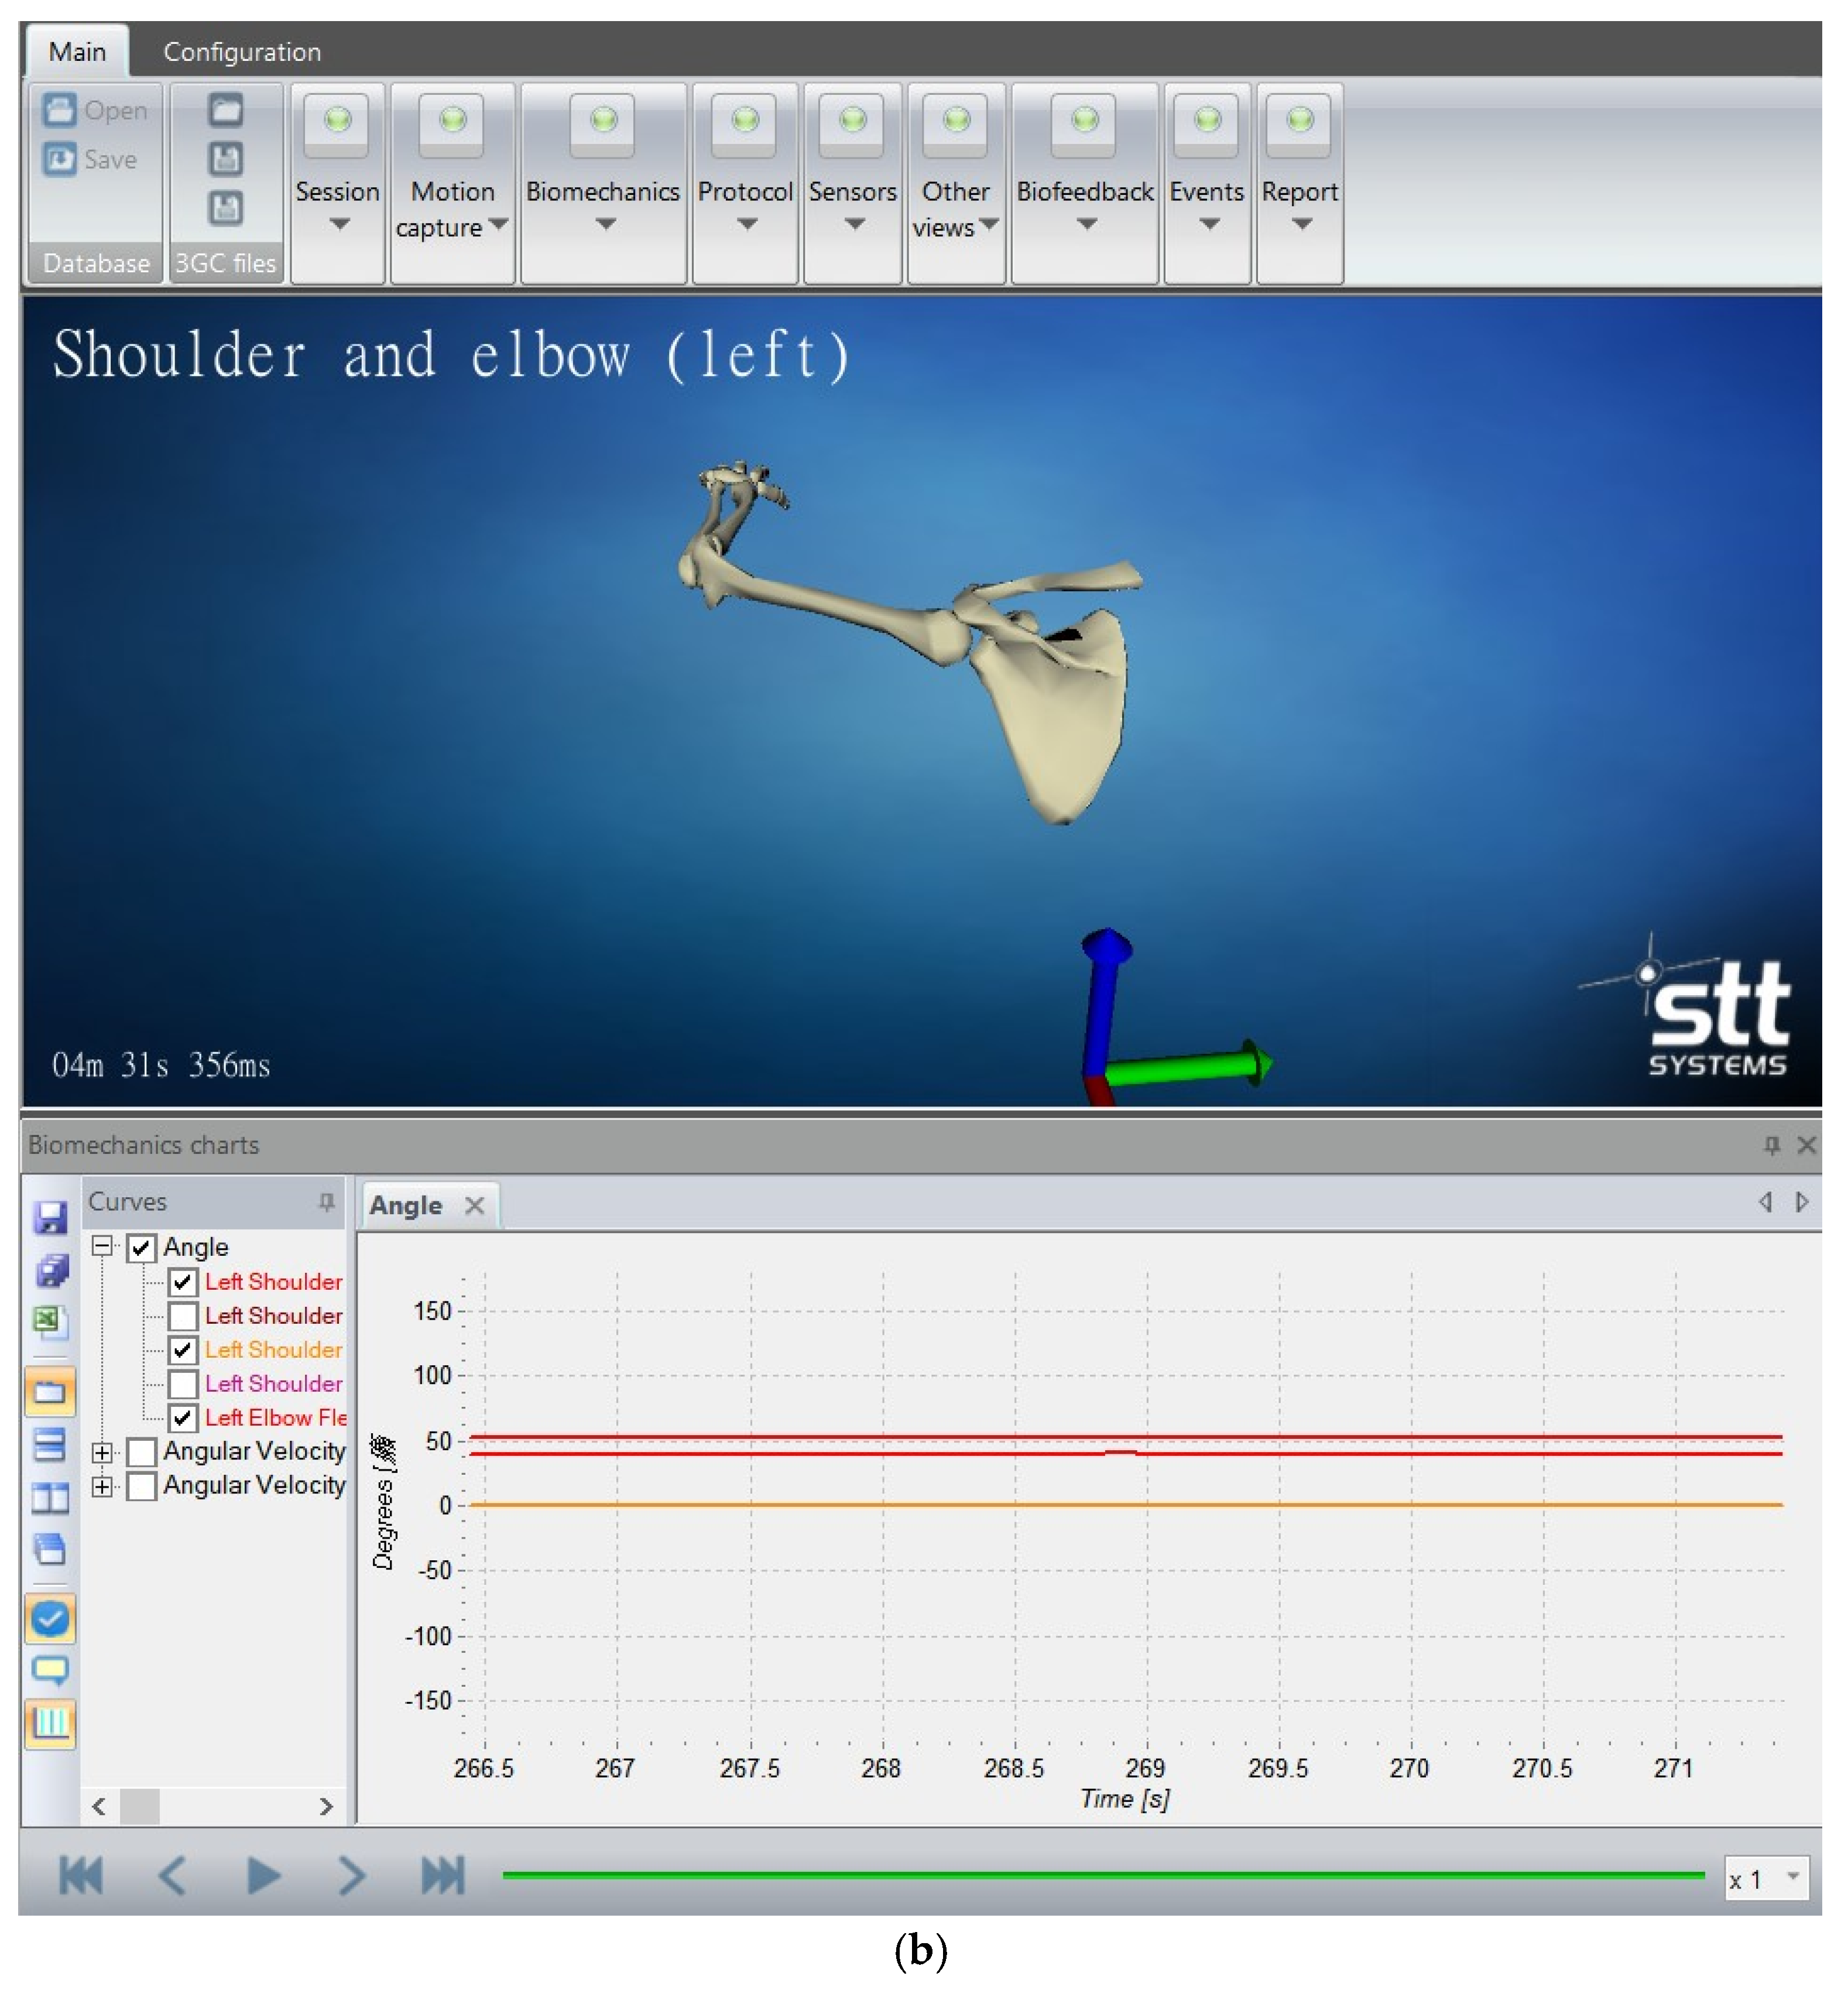This screenshot has height=1990, width=1848.
Task: Uncheck the Left Elbow Fle curve checkbox
Action: click(x=183, y=1417)
